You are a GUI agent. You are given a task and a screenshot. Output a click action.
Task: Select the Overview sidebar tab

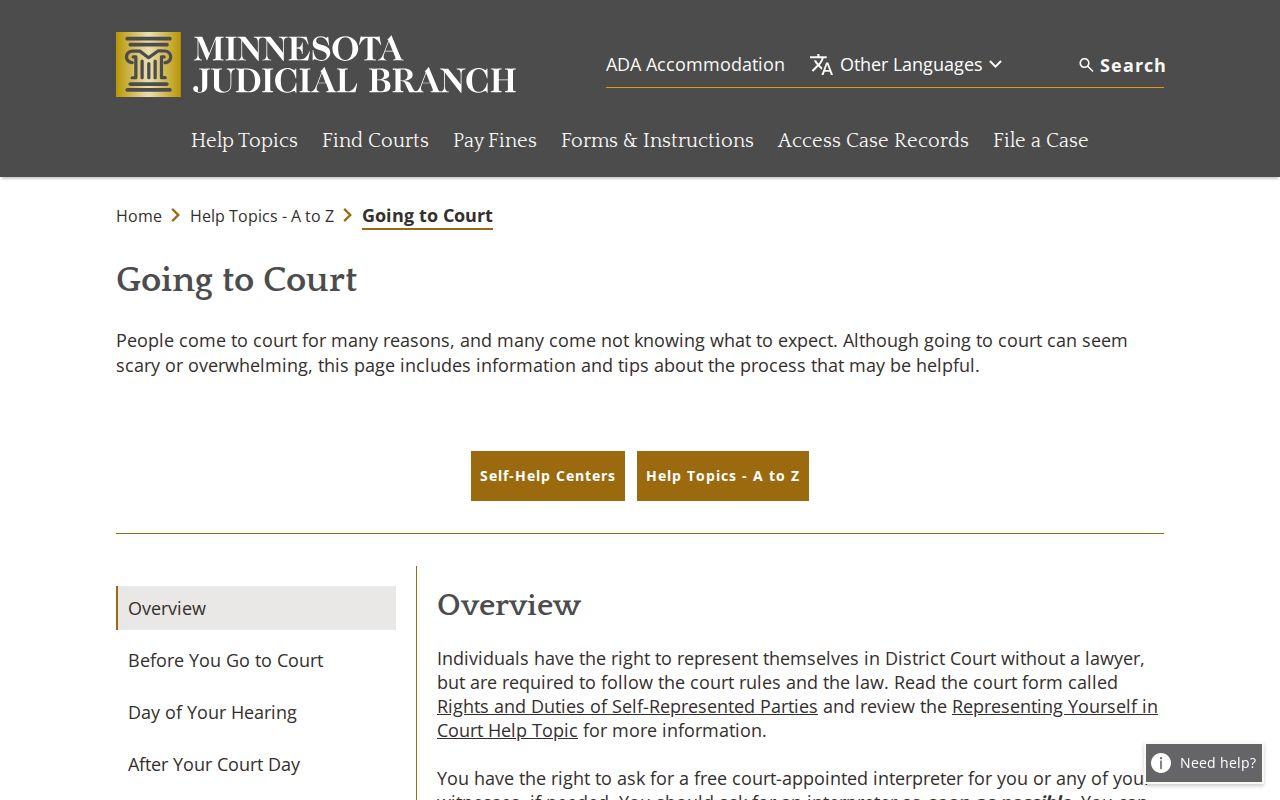point(256,608)
